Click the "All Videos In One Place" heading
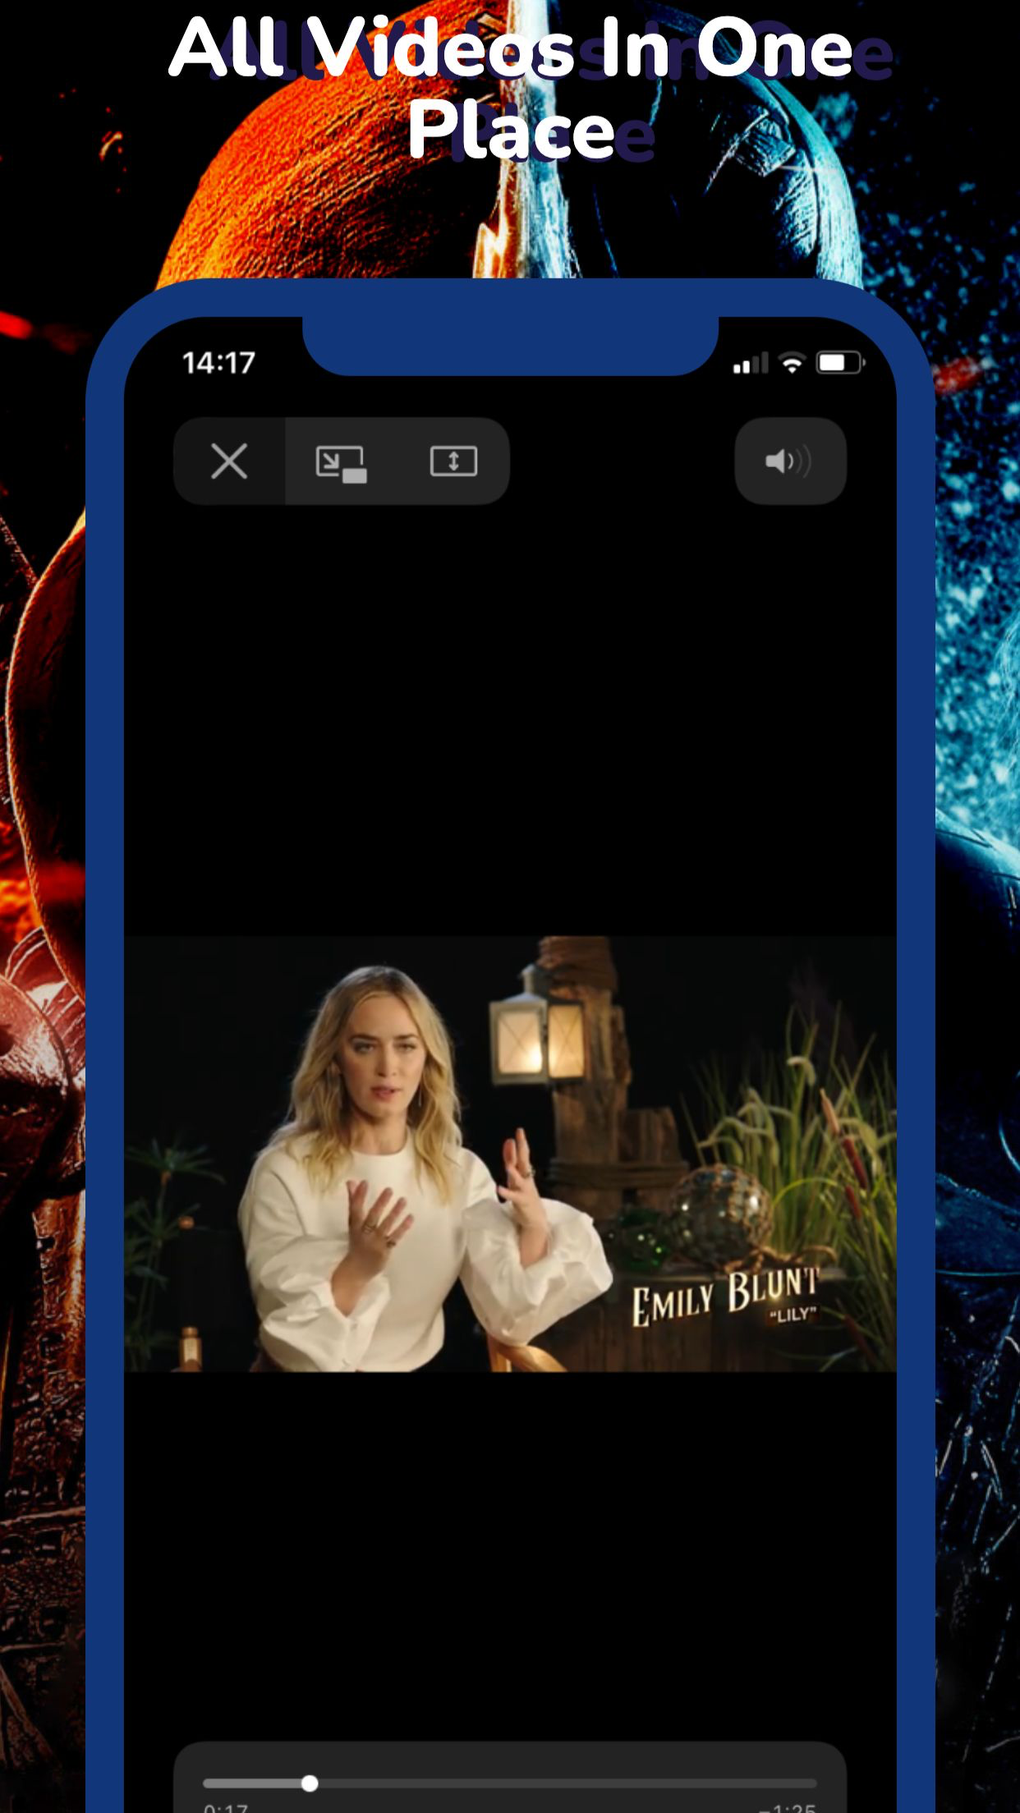The height and width of the screenshot is (1813, 1020). tap(511, 89)
